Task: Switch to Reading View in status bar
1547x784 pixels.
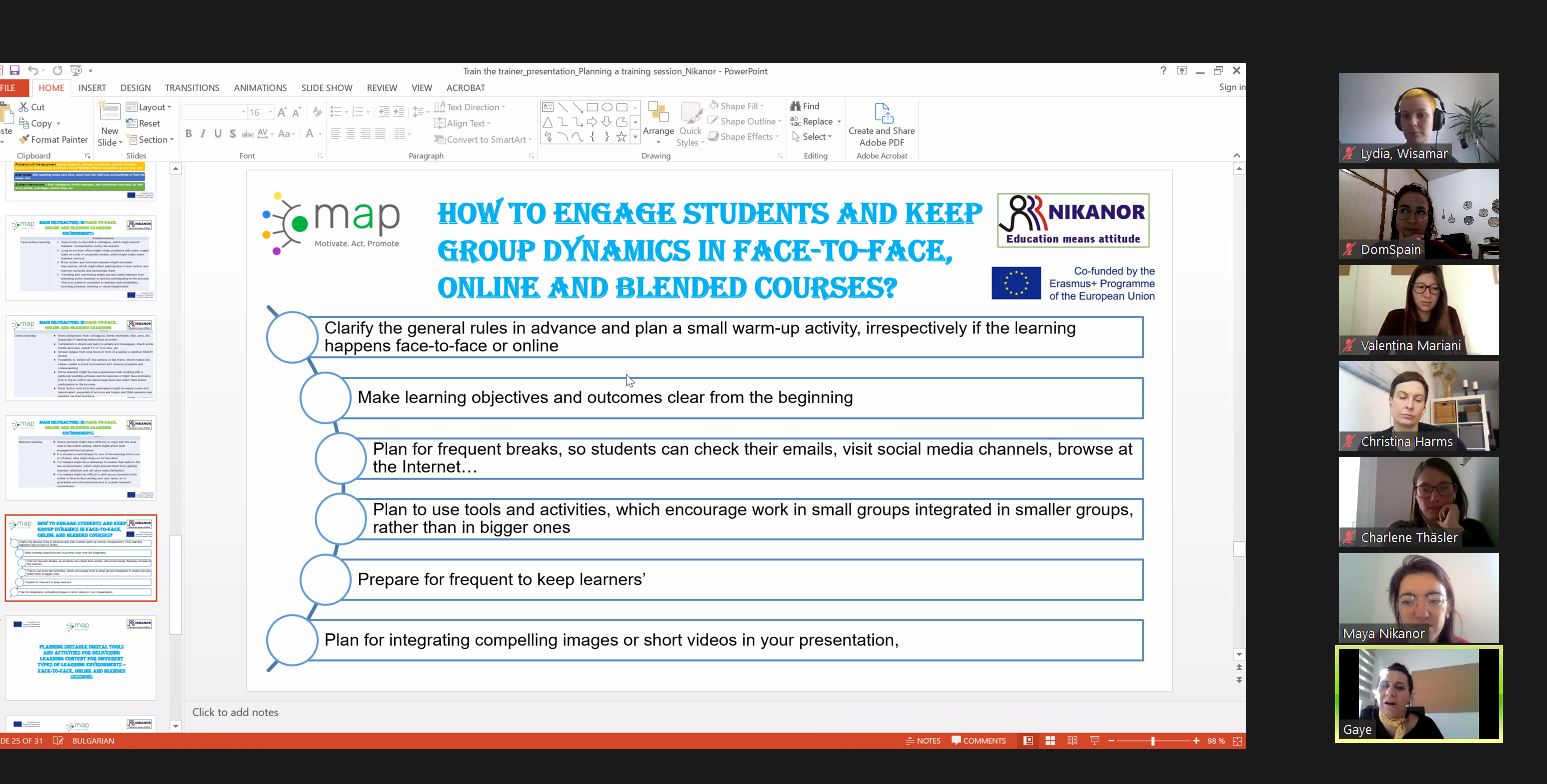Action: [x=1072, y=741]
